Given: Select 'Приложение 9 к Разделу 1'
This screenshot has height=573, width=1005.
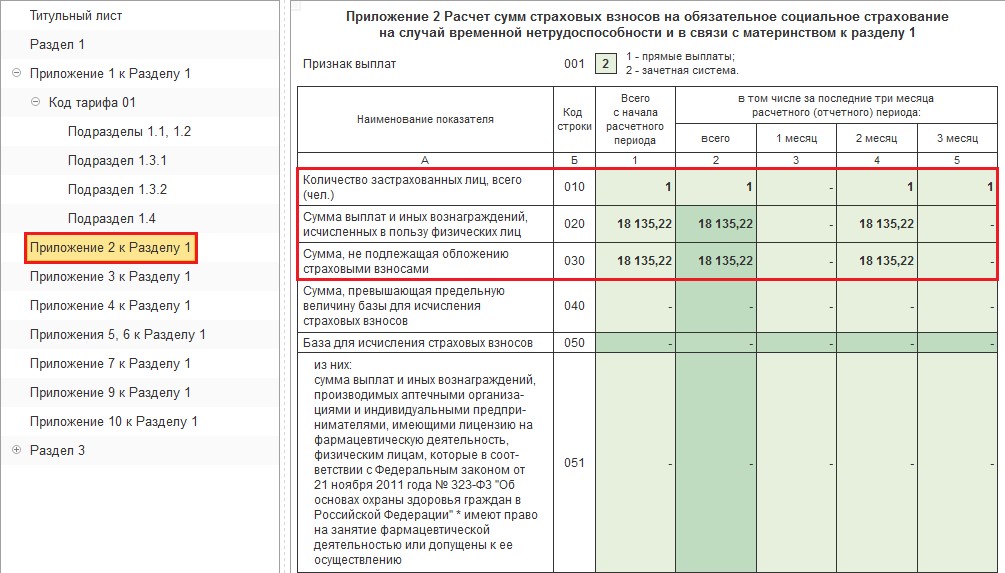Looking at the screenshot, I should tap(110, 392).
